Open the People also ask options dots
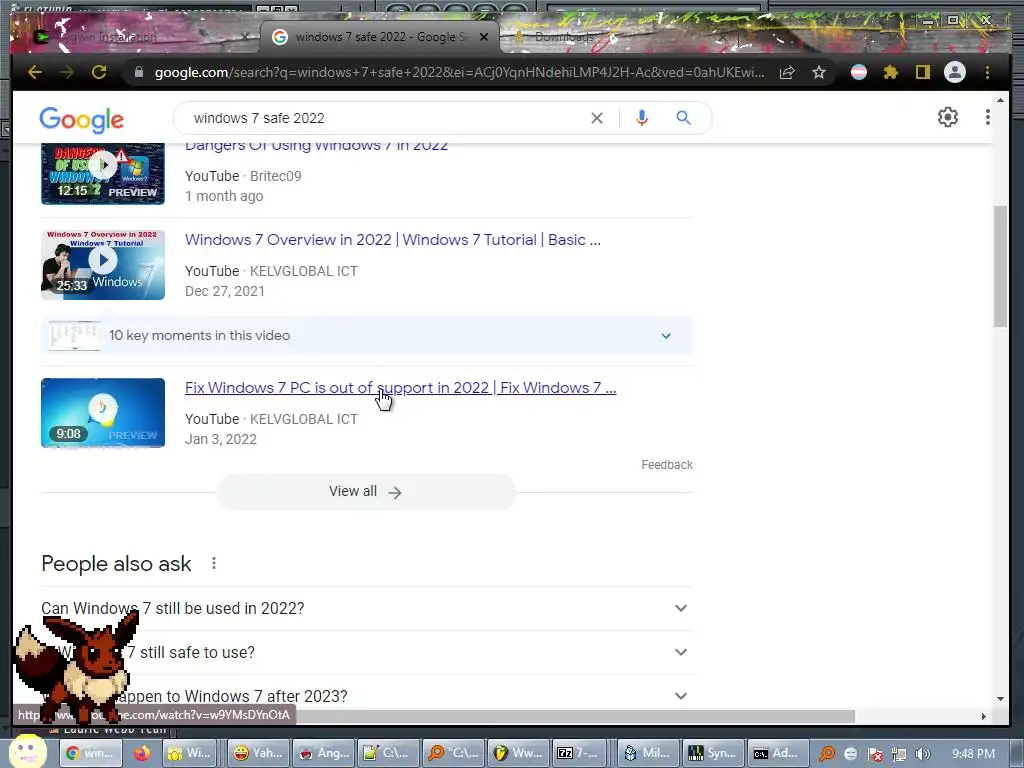This screenshot has height=768, width=1024. click(x=214, y=563)
